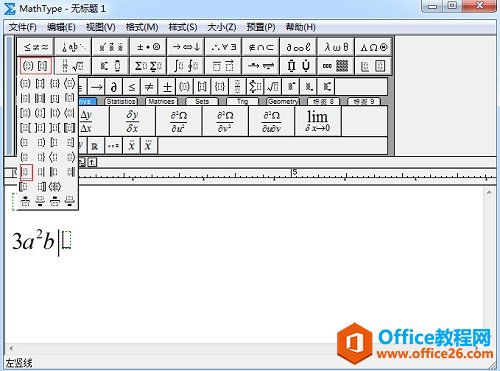Screen dimensions: 500x371
Task: Insert the lim δx→0 expression
Action: [x=318, y=121]
